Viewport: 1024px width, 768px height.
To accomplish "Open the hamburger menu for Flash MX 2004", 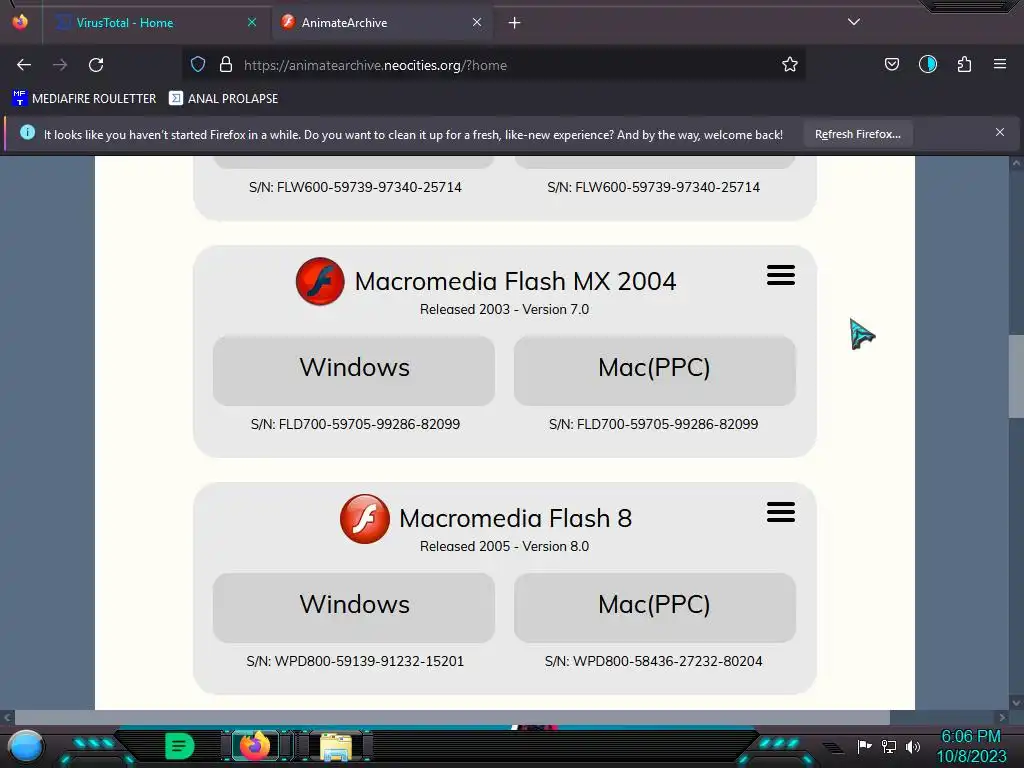I will pos(780,275).
